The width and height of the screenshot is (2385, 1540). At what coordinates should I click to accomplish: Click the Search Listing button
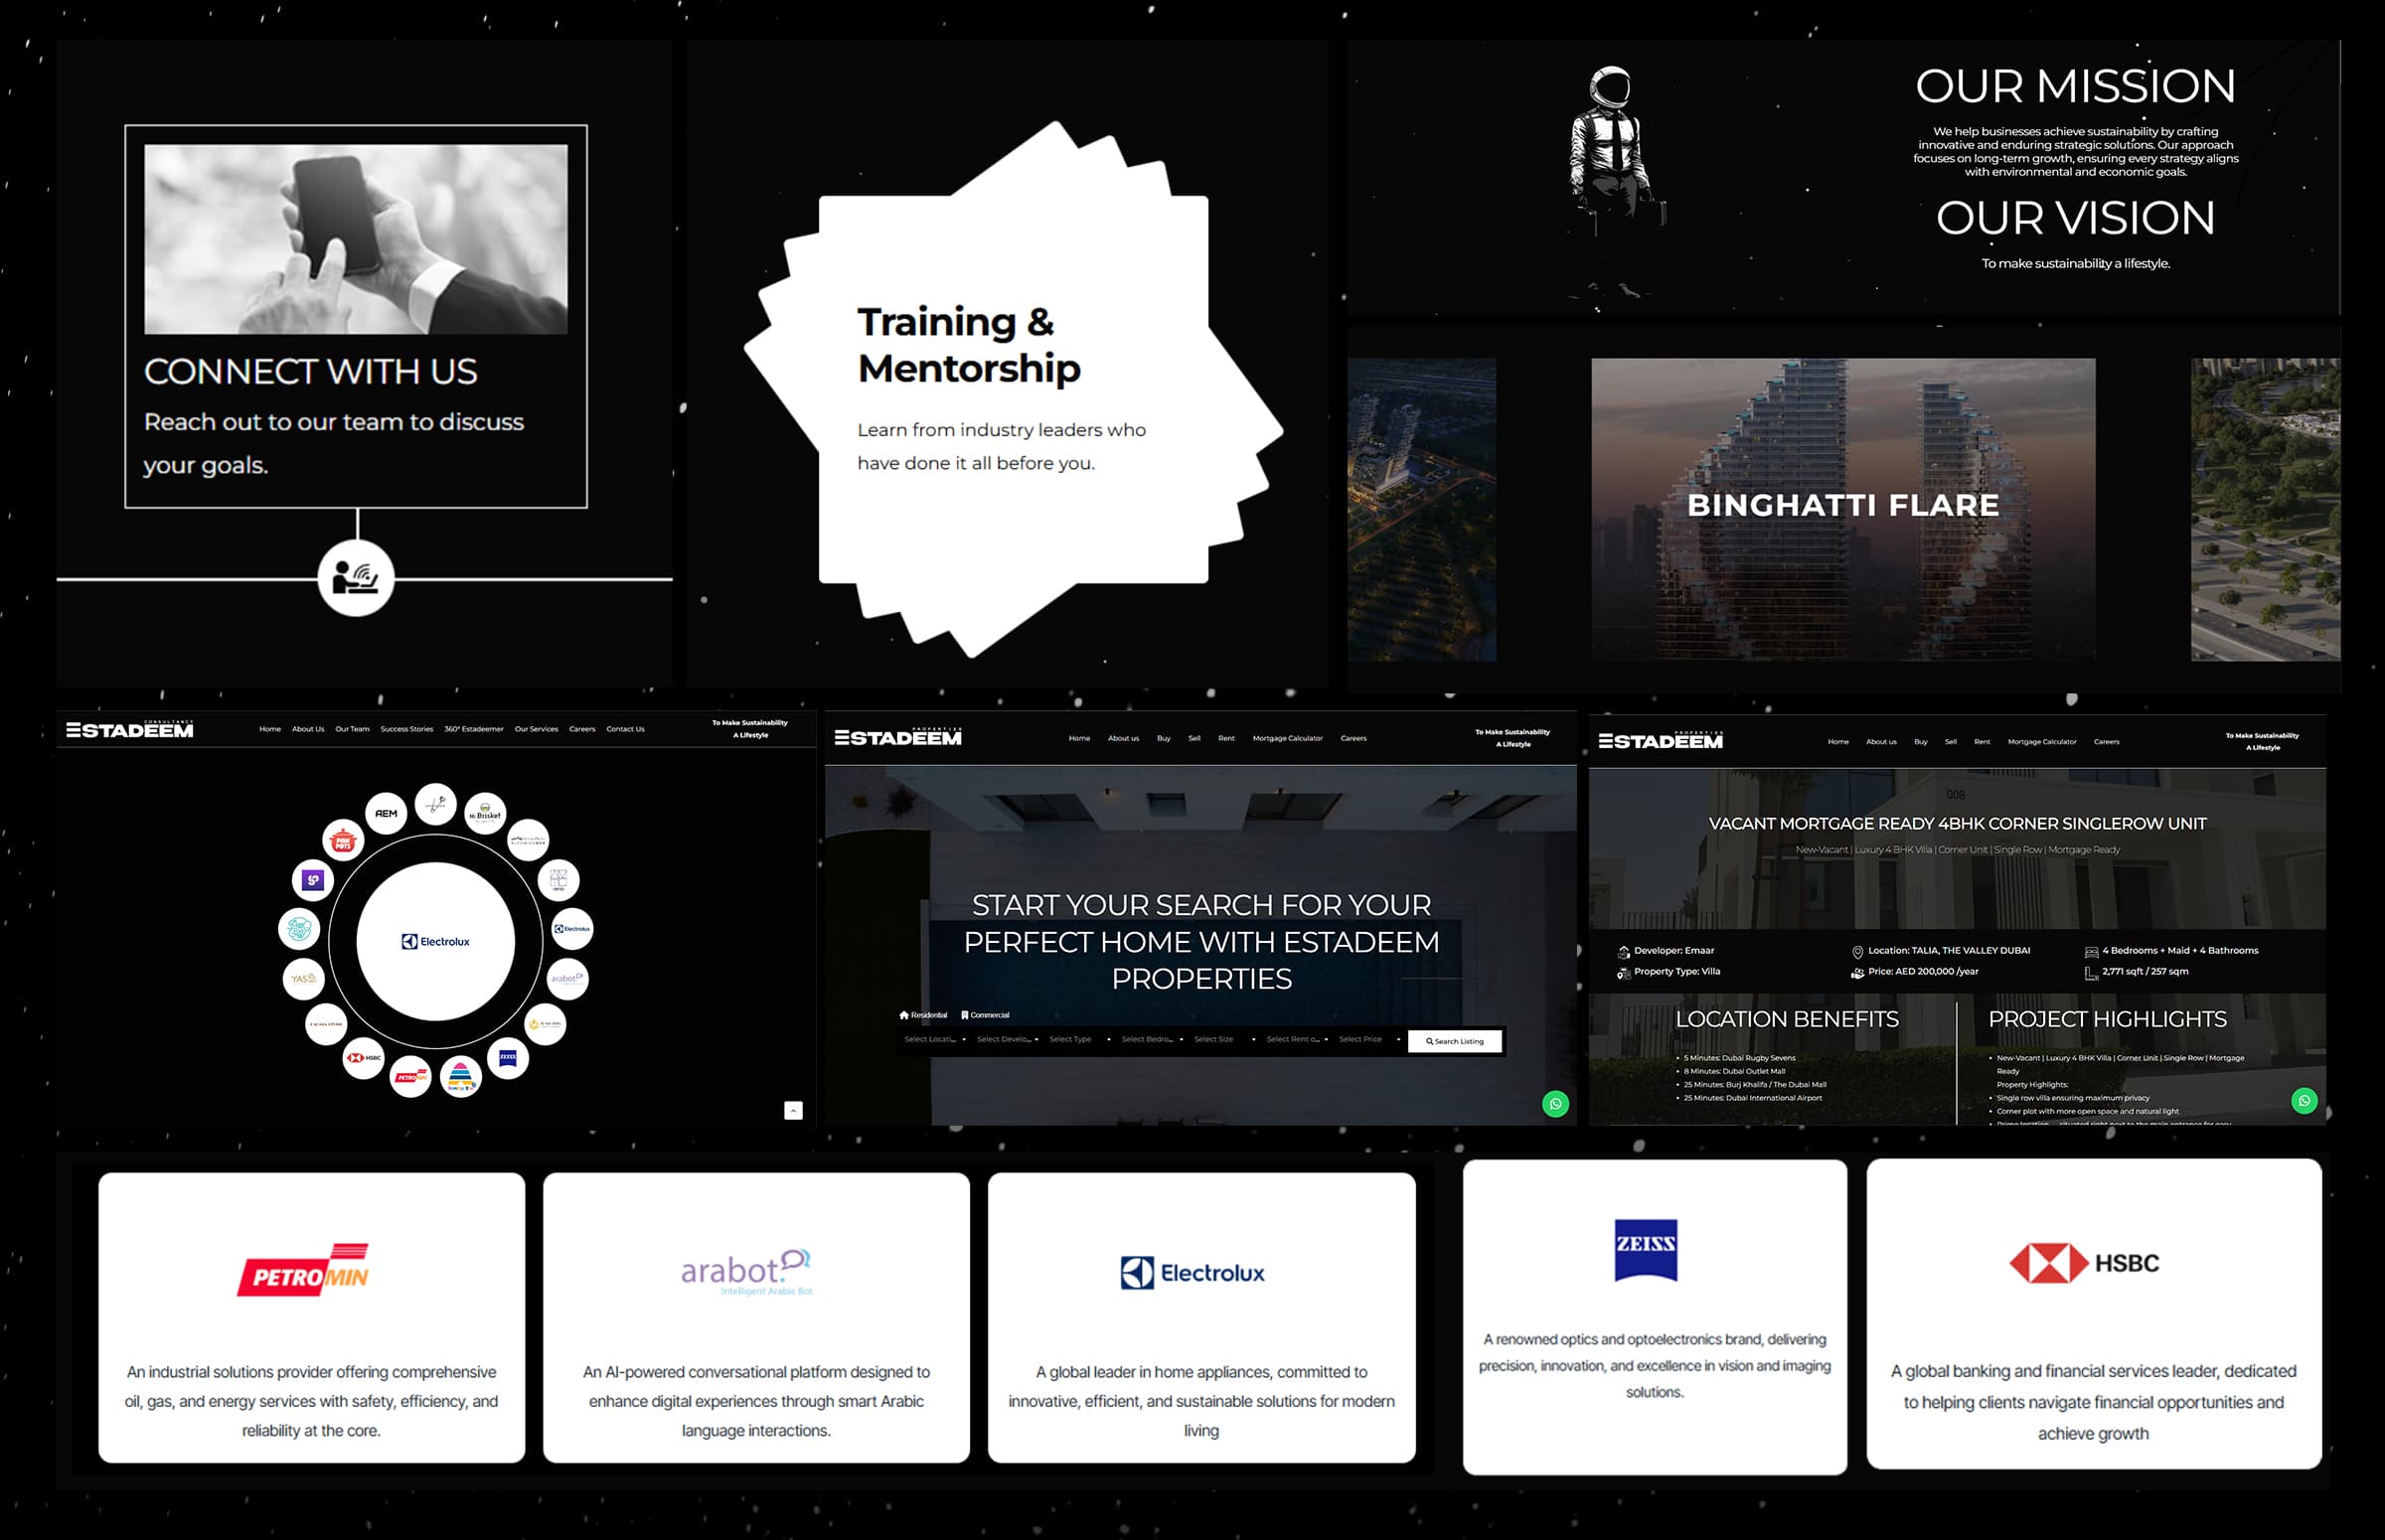click(x=1455, y=1041)
